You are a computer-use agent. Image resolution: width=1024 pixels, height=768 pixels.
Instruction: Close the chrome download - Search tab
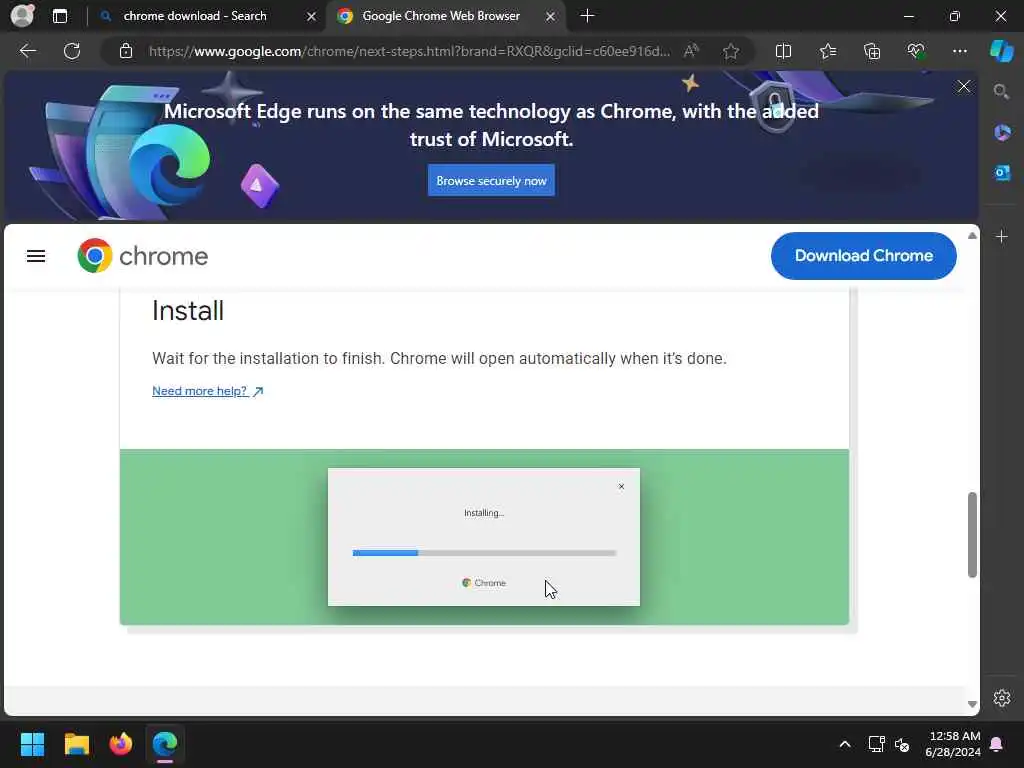click(x=312, y=16)
